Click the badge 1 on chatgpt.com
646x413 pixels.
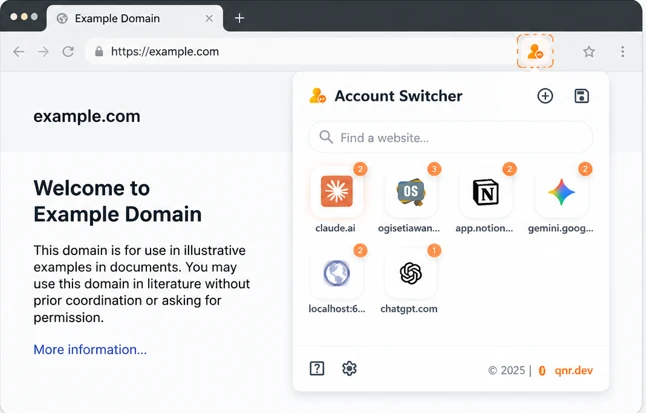[x=434, y=250]
